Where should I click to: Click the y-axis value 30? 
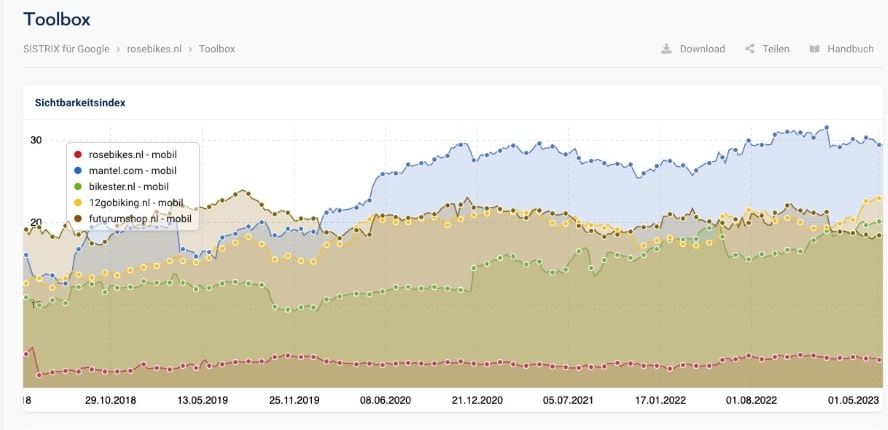(36, 140)
